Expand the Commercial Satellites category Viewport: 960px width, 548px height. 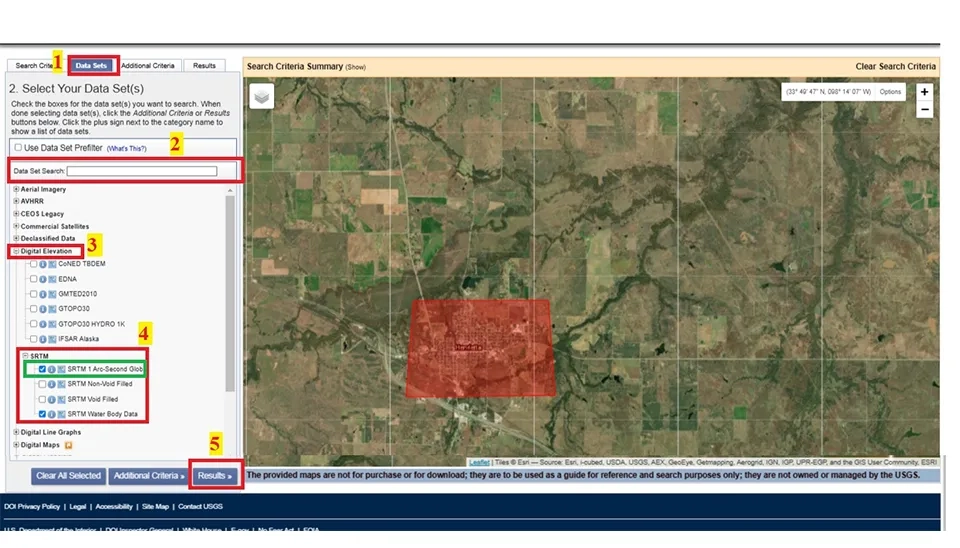click(17, 226)
